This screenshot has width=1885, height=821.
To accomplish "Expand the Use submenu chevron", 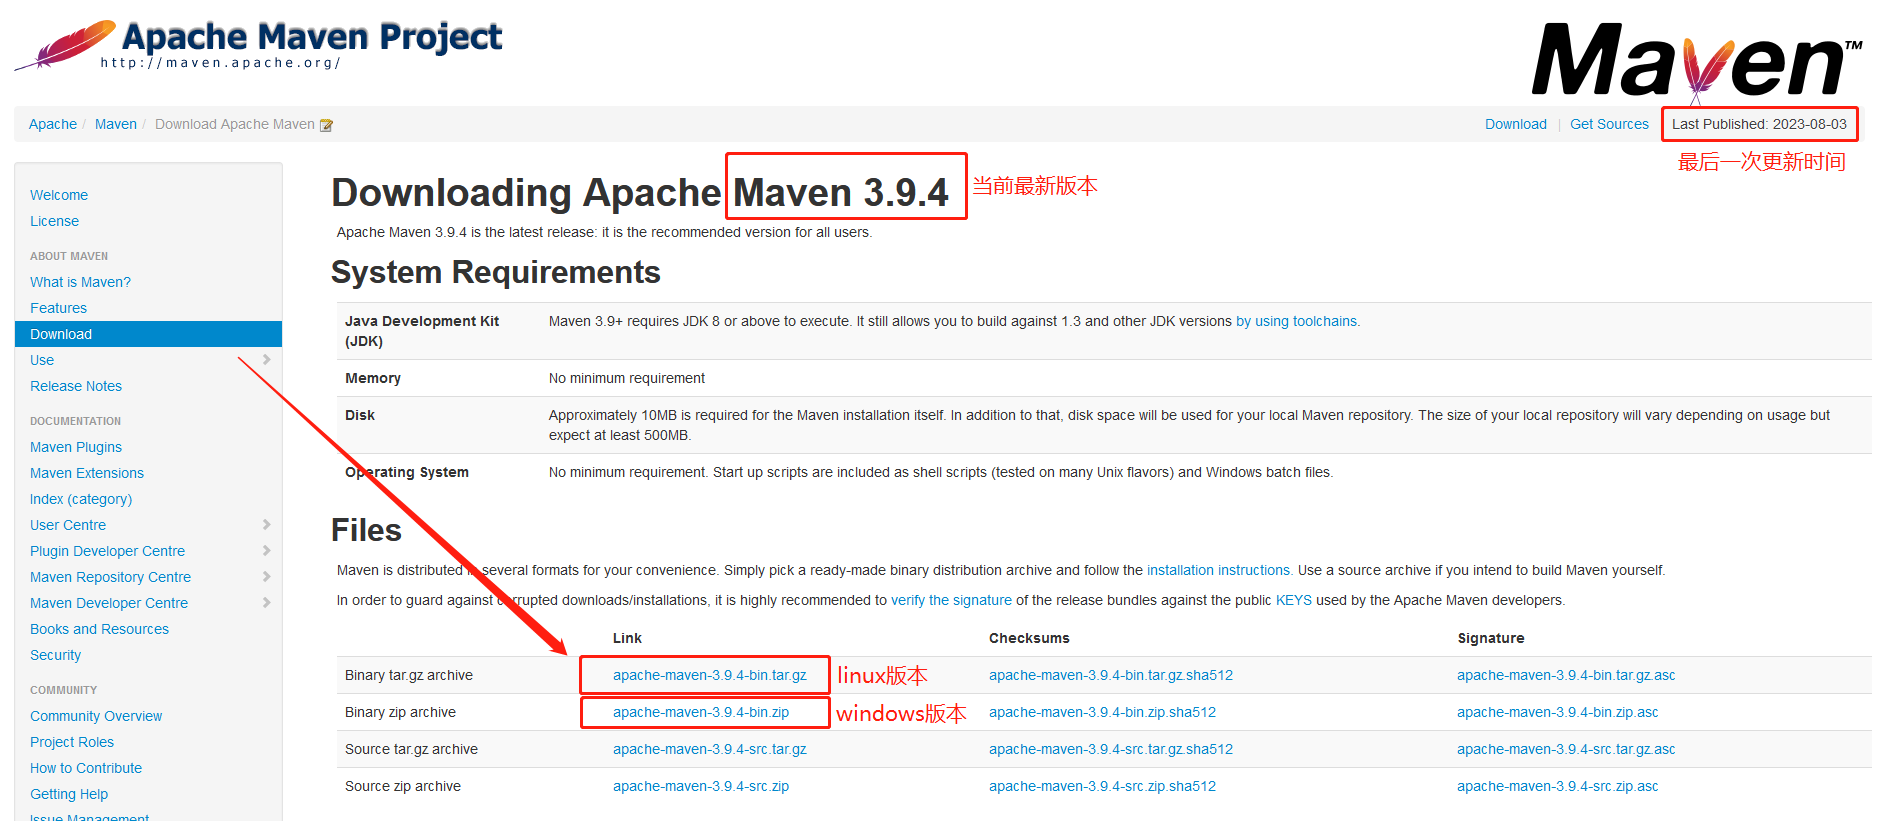I will [266, 360].
